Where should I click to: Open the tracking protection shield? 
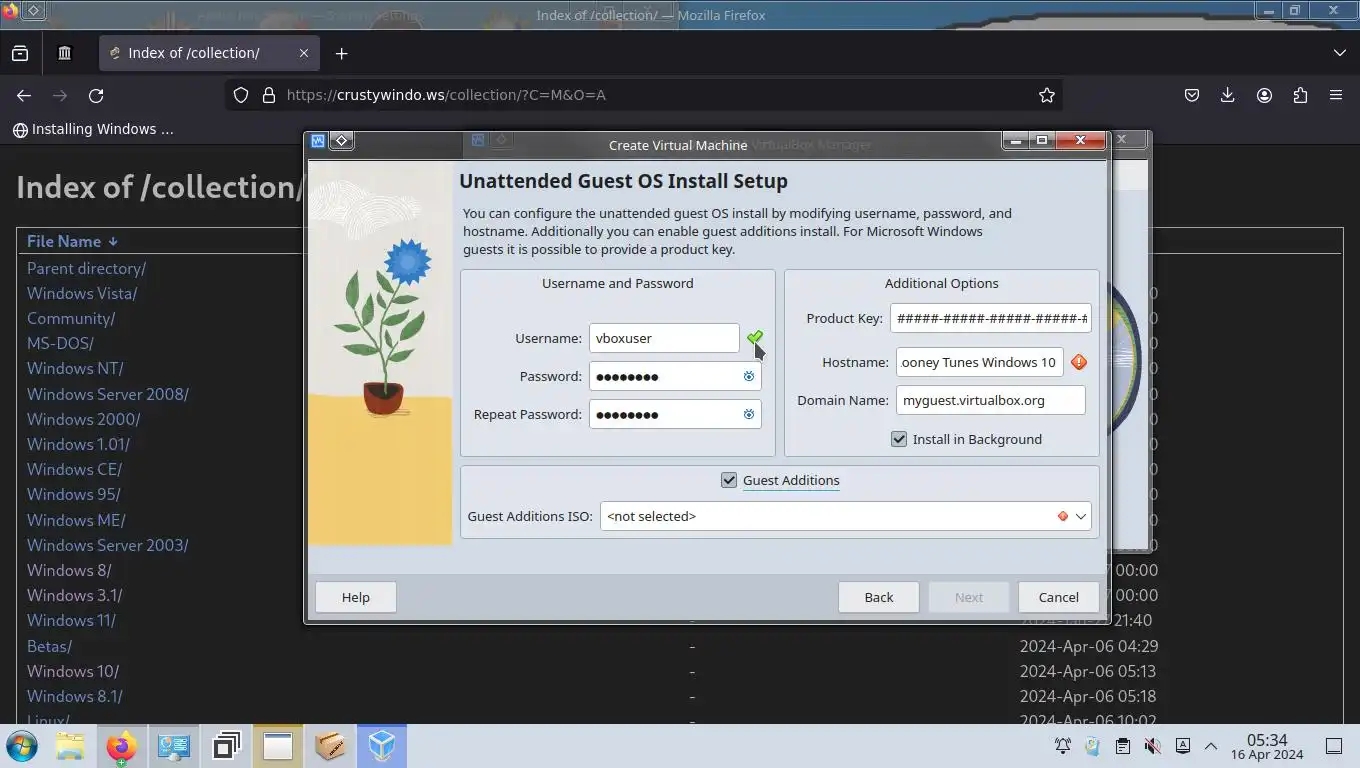tap(240, 95)
